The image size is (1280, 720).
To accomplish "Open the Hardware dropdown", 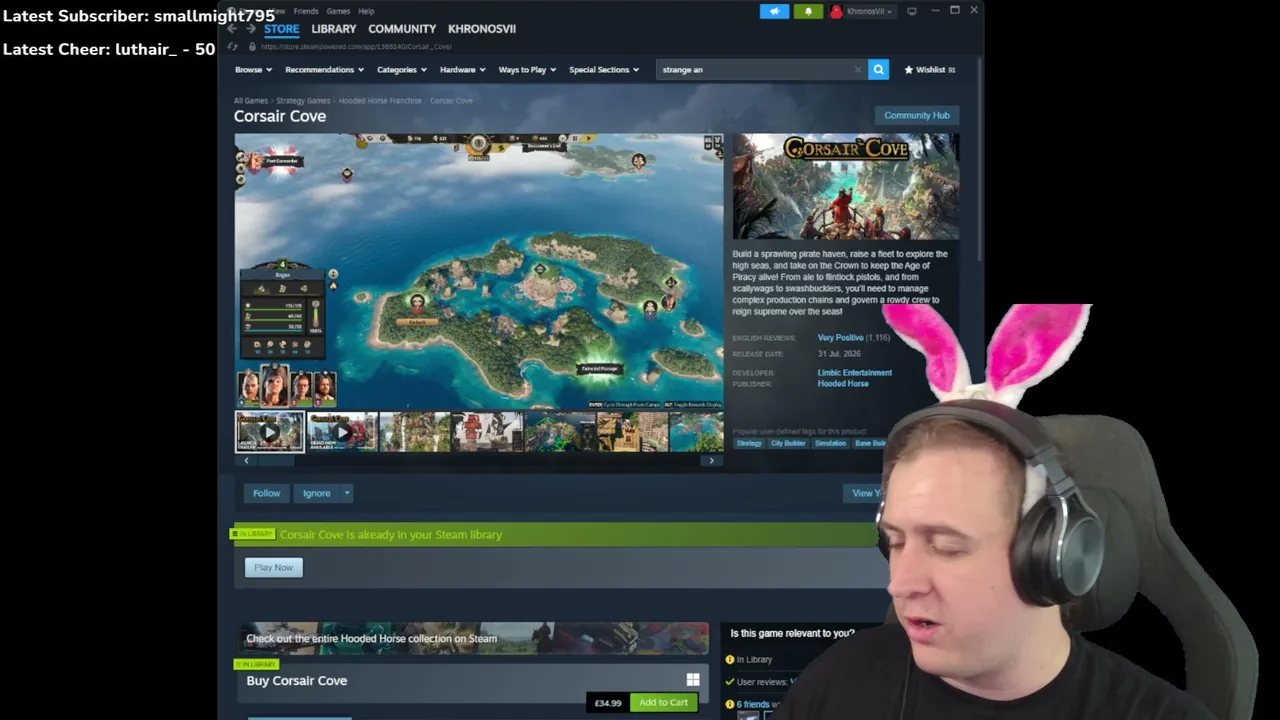I will pyautogui.click(x=463, y=70).
